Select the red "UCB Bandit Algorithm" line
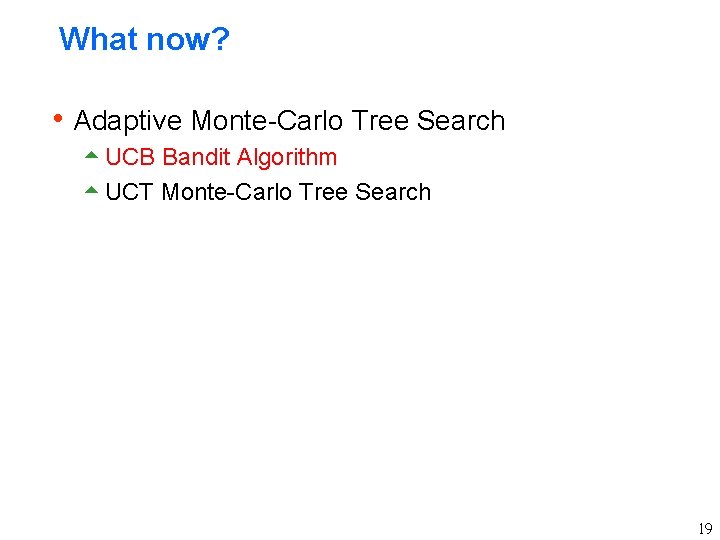The image size is (720, 540). point(221,157)
